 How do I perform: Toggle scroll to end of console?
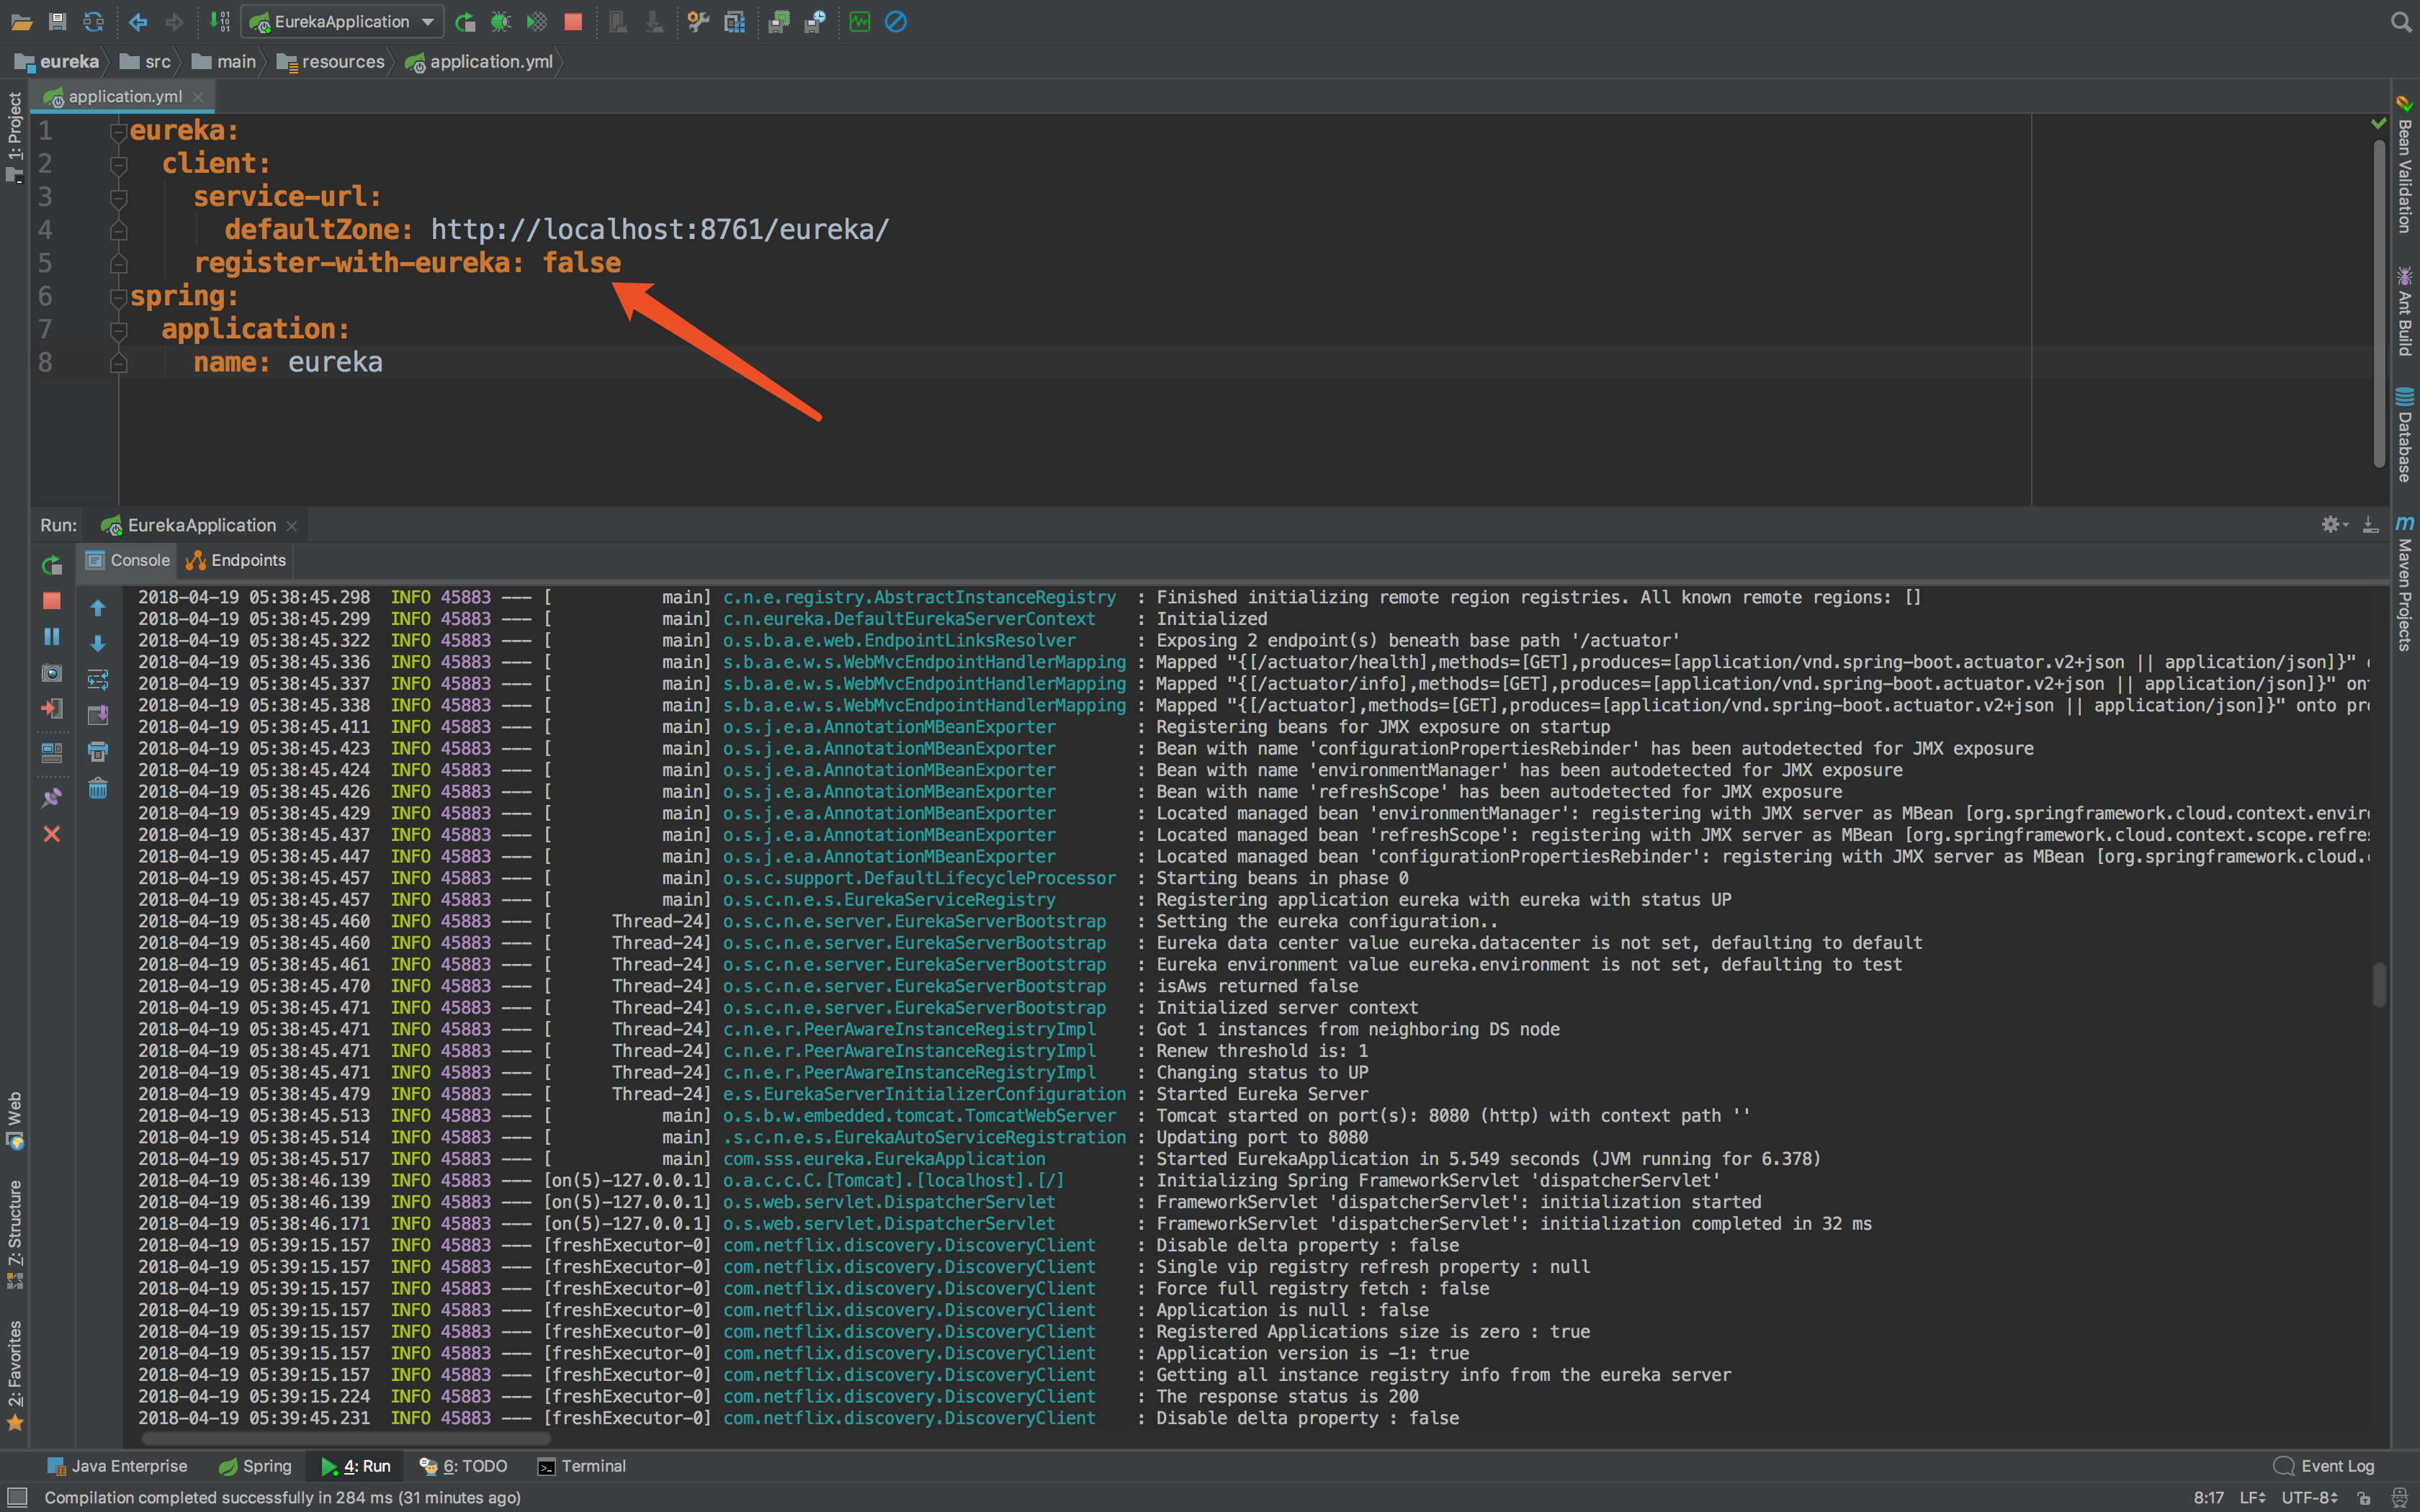pyautogui.click(x=98, y=715)
